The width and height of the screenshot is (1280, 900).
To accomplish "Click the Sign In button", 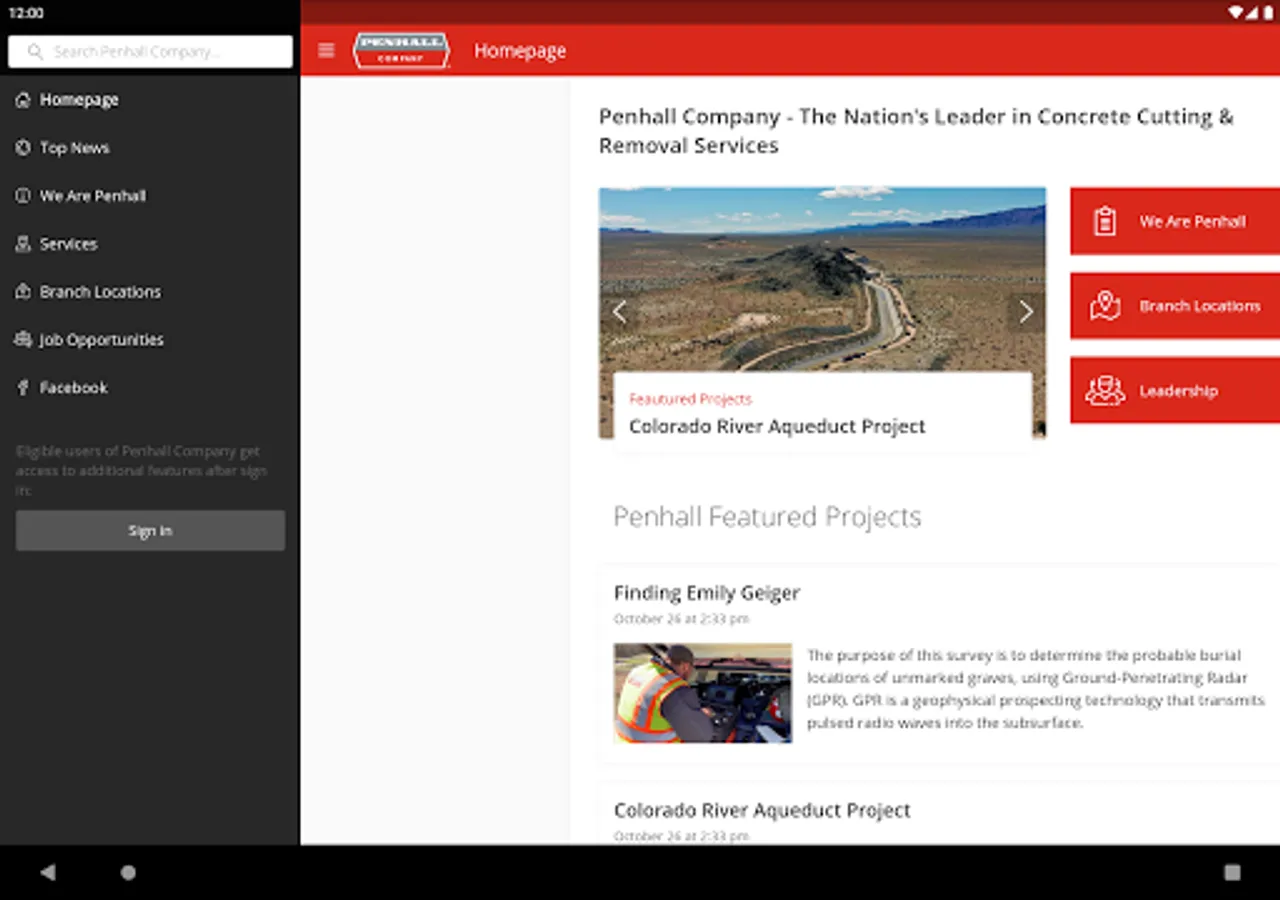I will coord(150,531).
